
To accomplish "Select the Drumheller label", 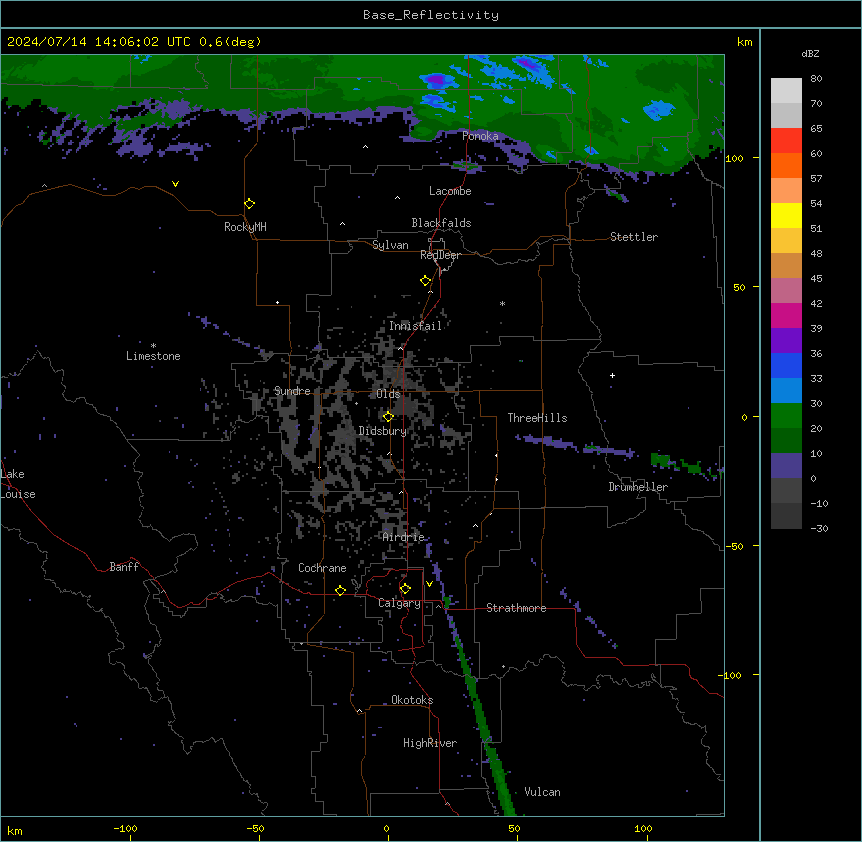I will point(638,487).
